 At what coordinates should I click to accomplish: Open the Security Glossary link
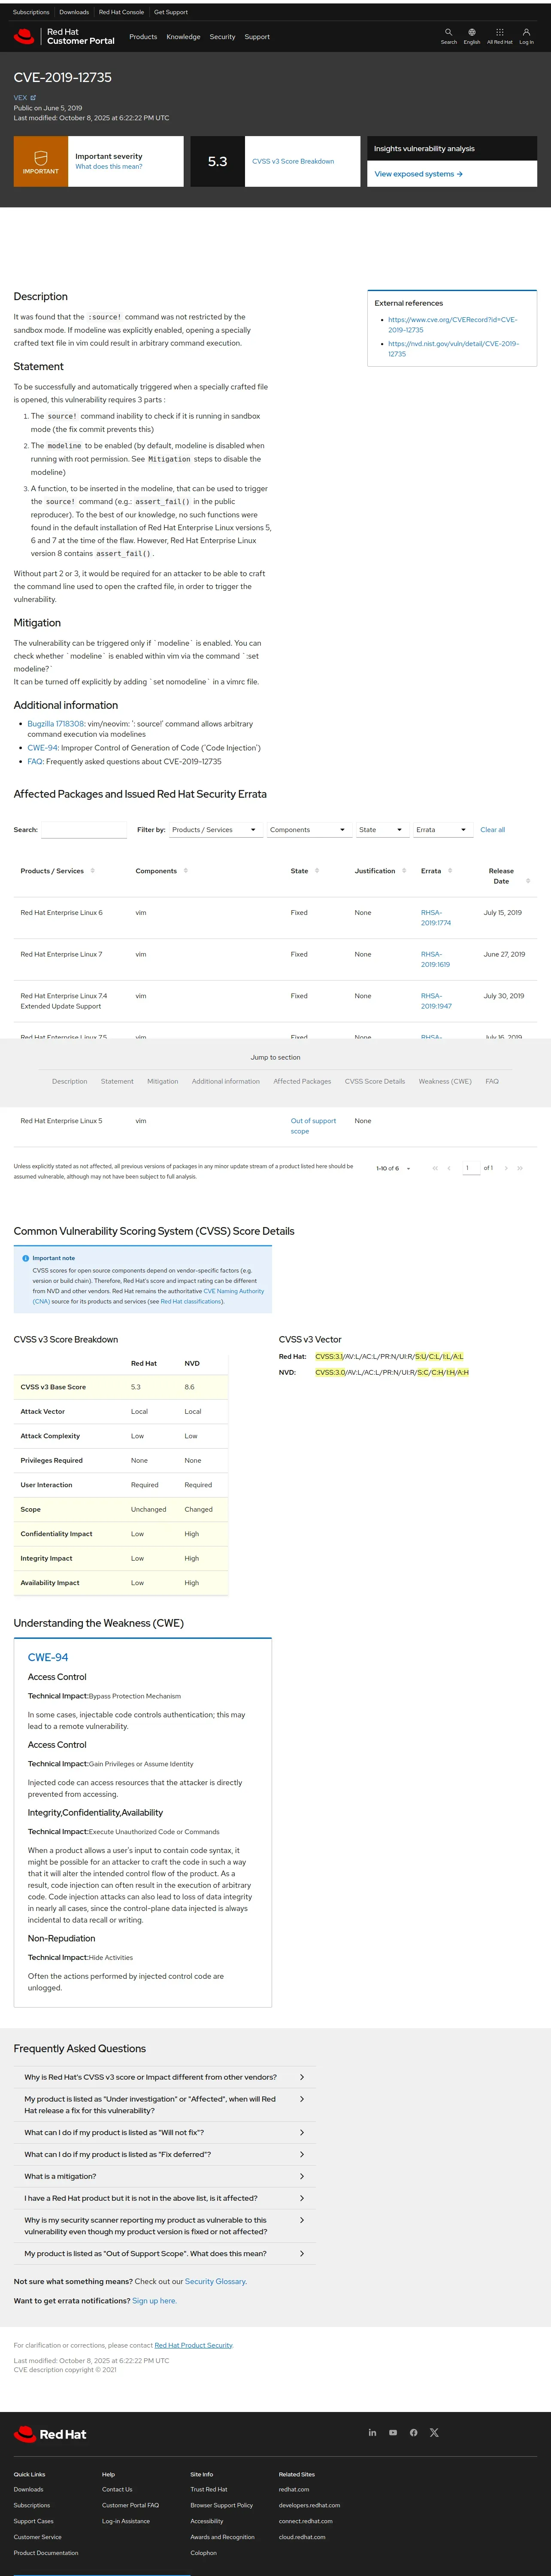coord(215,2281)
